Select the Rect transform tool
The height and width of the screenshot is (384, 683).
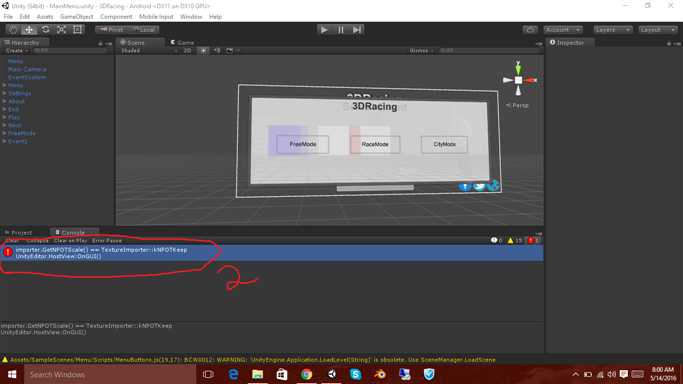pos(78,30)
